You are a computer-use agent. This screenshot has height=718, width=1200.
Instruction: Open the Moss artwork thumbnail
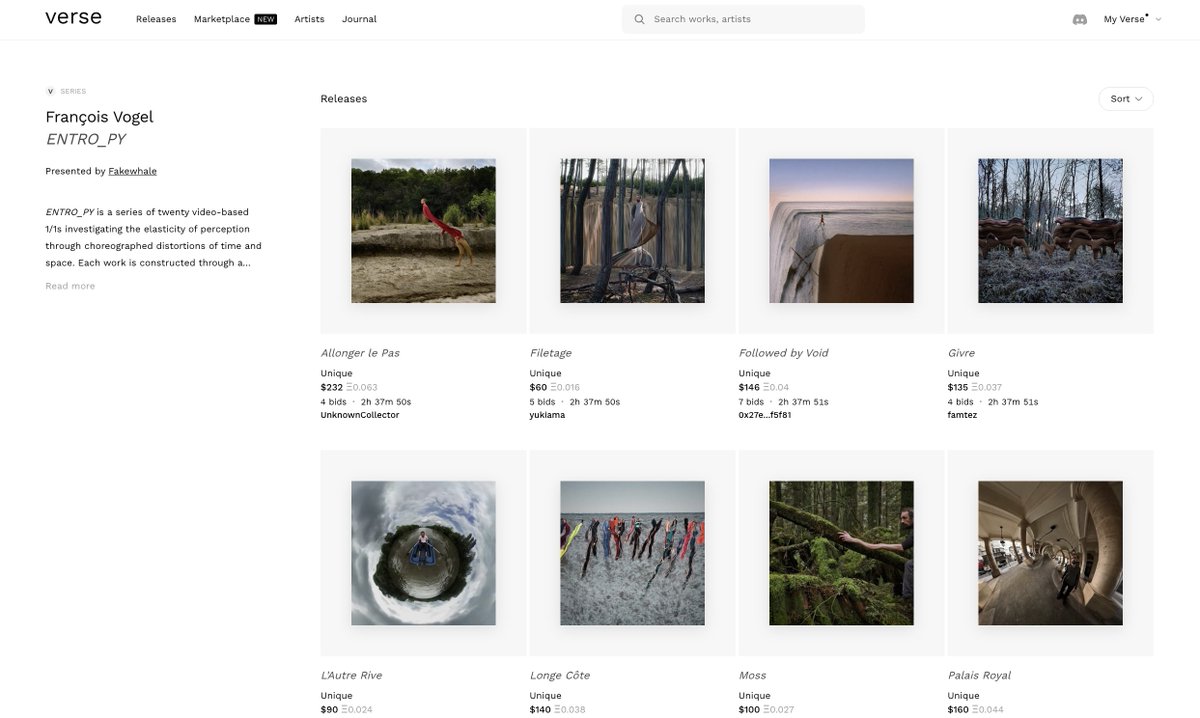(x=841, y=553)
